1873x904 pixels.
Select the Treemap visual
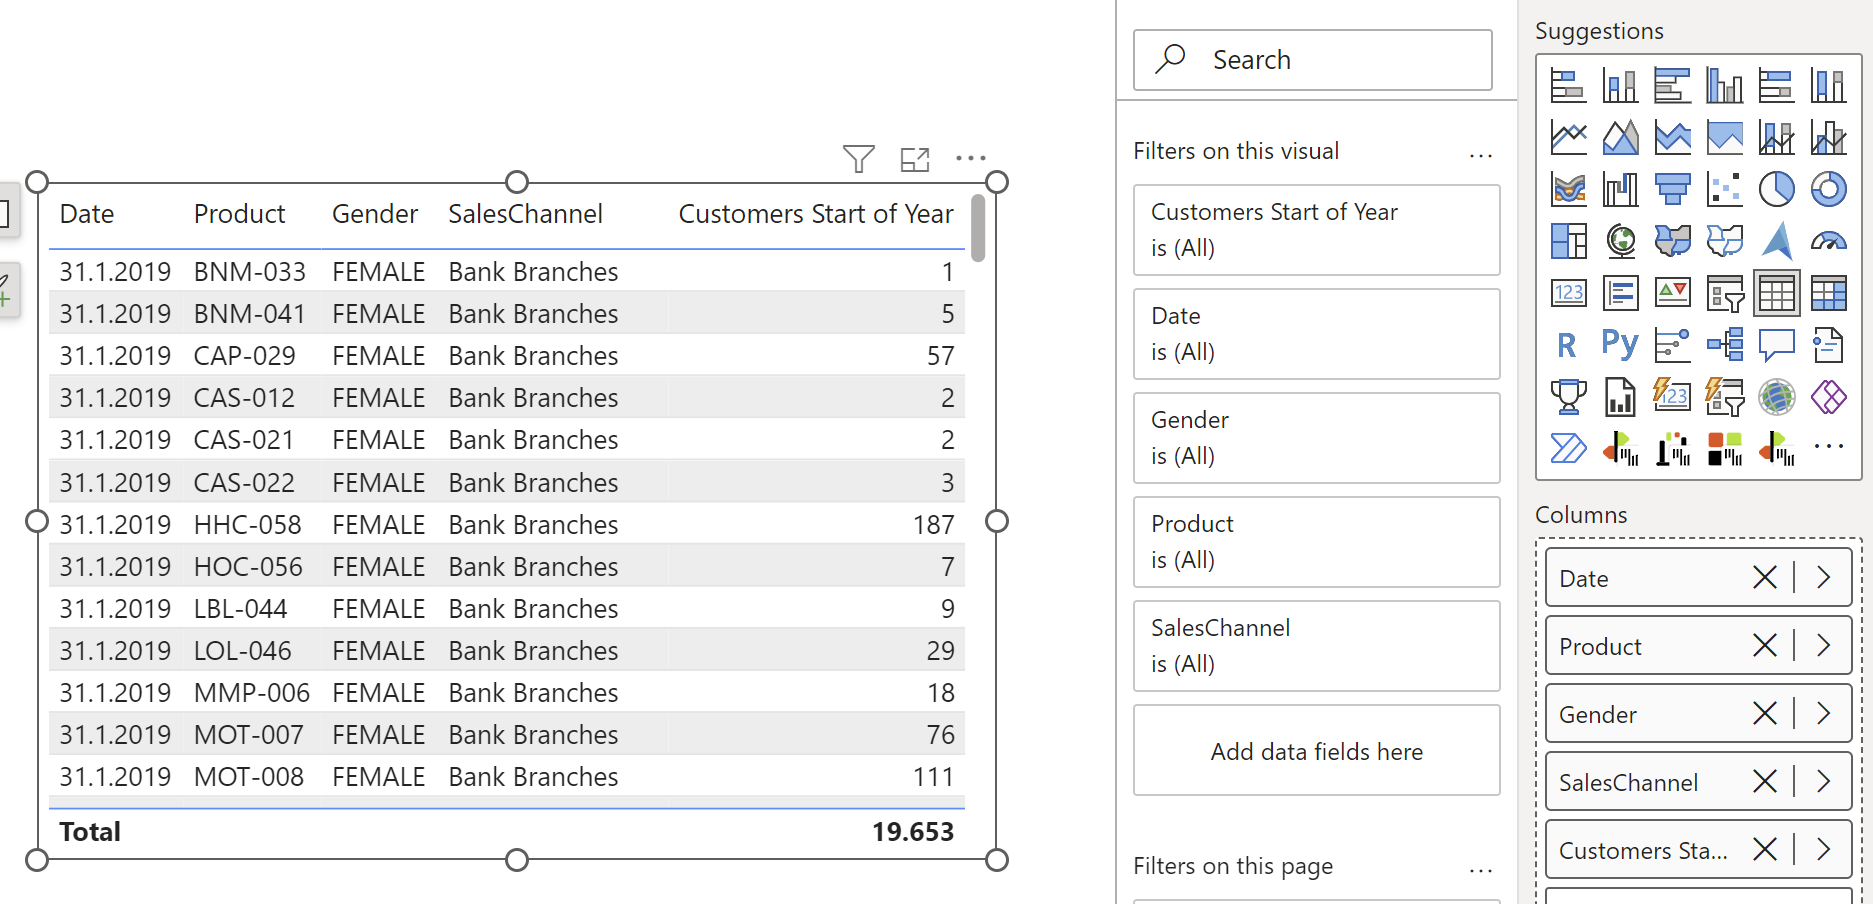(x=1568, y=240)
